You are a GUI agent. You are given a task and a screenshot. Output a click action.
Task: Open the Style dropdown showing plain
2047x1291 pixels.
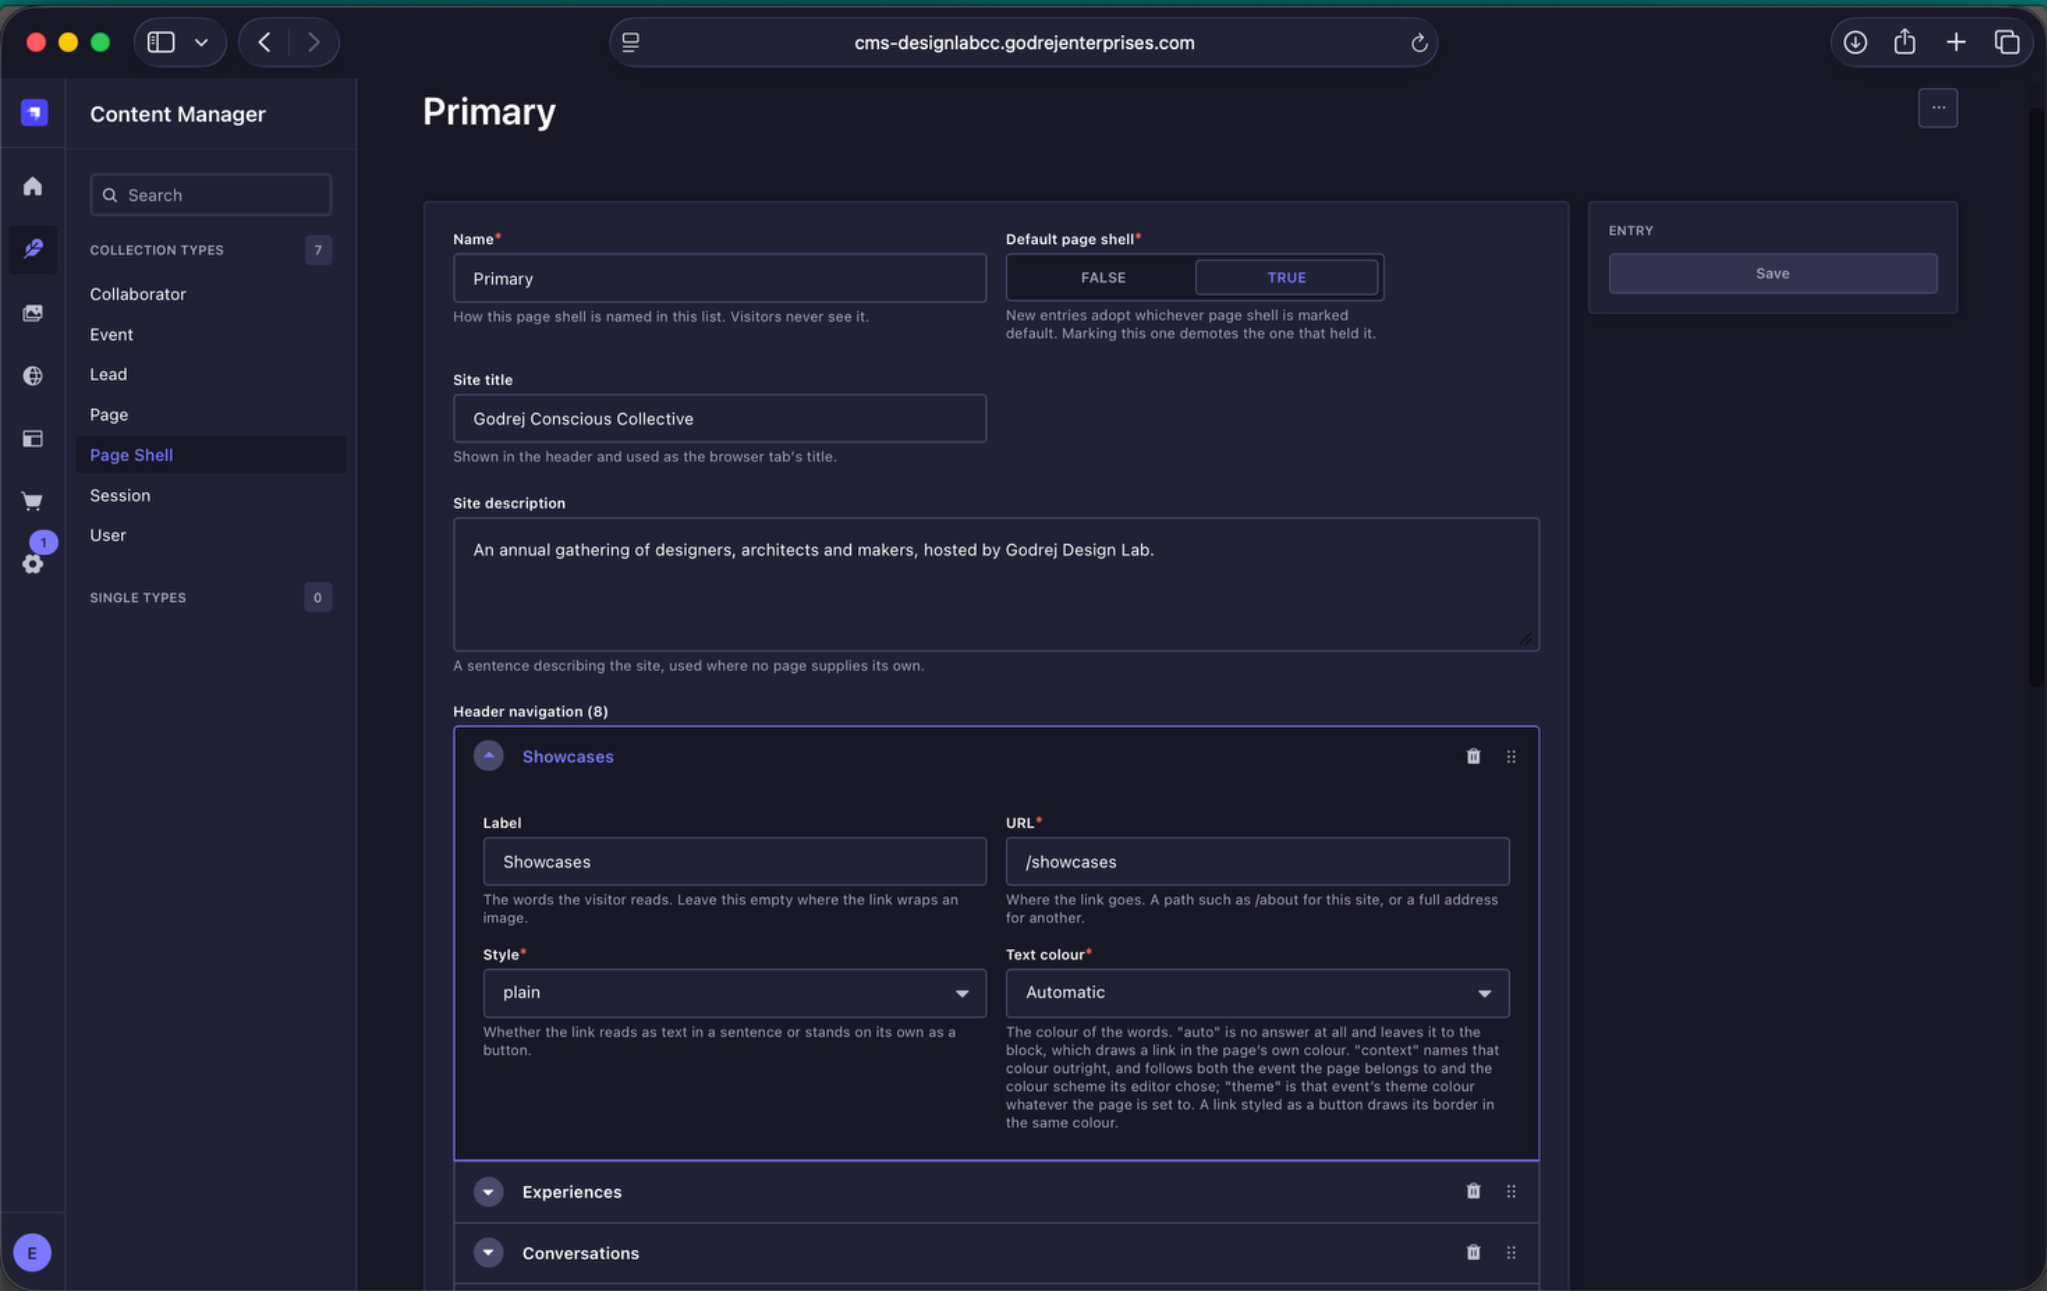pyautogui.click(x=734, y=993)
